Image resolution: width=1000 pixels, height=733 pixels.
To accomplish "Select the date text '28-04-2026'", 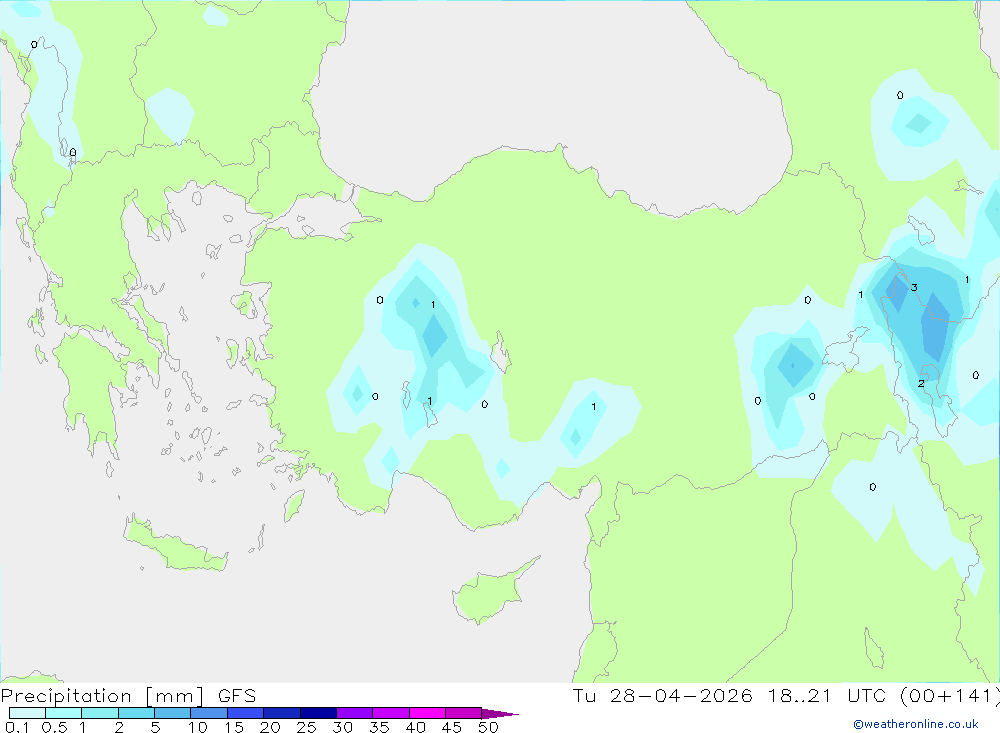I will click(x=681, y=695).
